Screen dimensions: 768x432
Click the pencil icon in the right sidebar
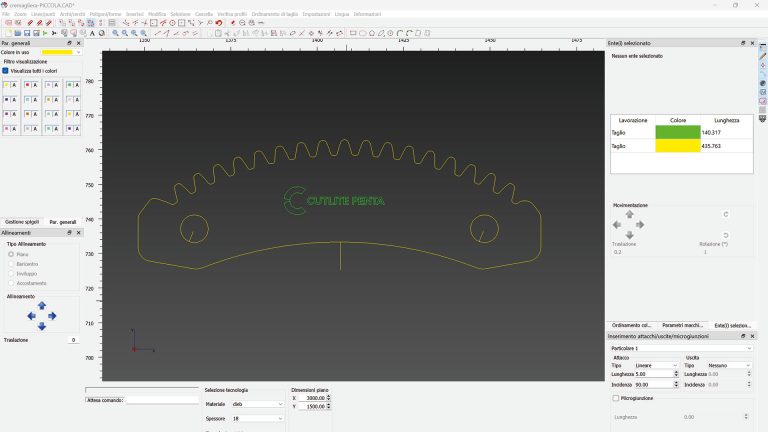[x=763, y=56]
